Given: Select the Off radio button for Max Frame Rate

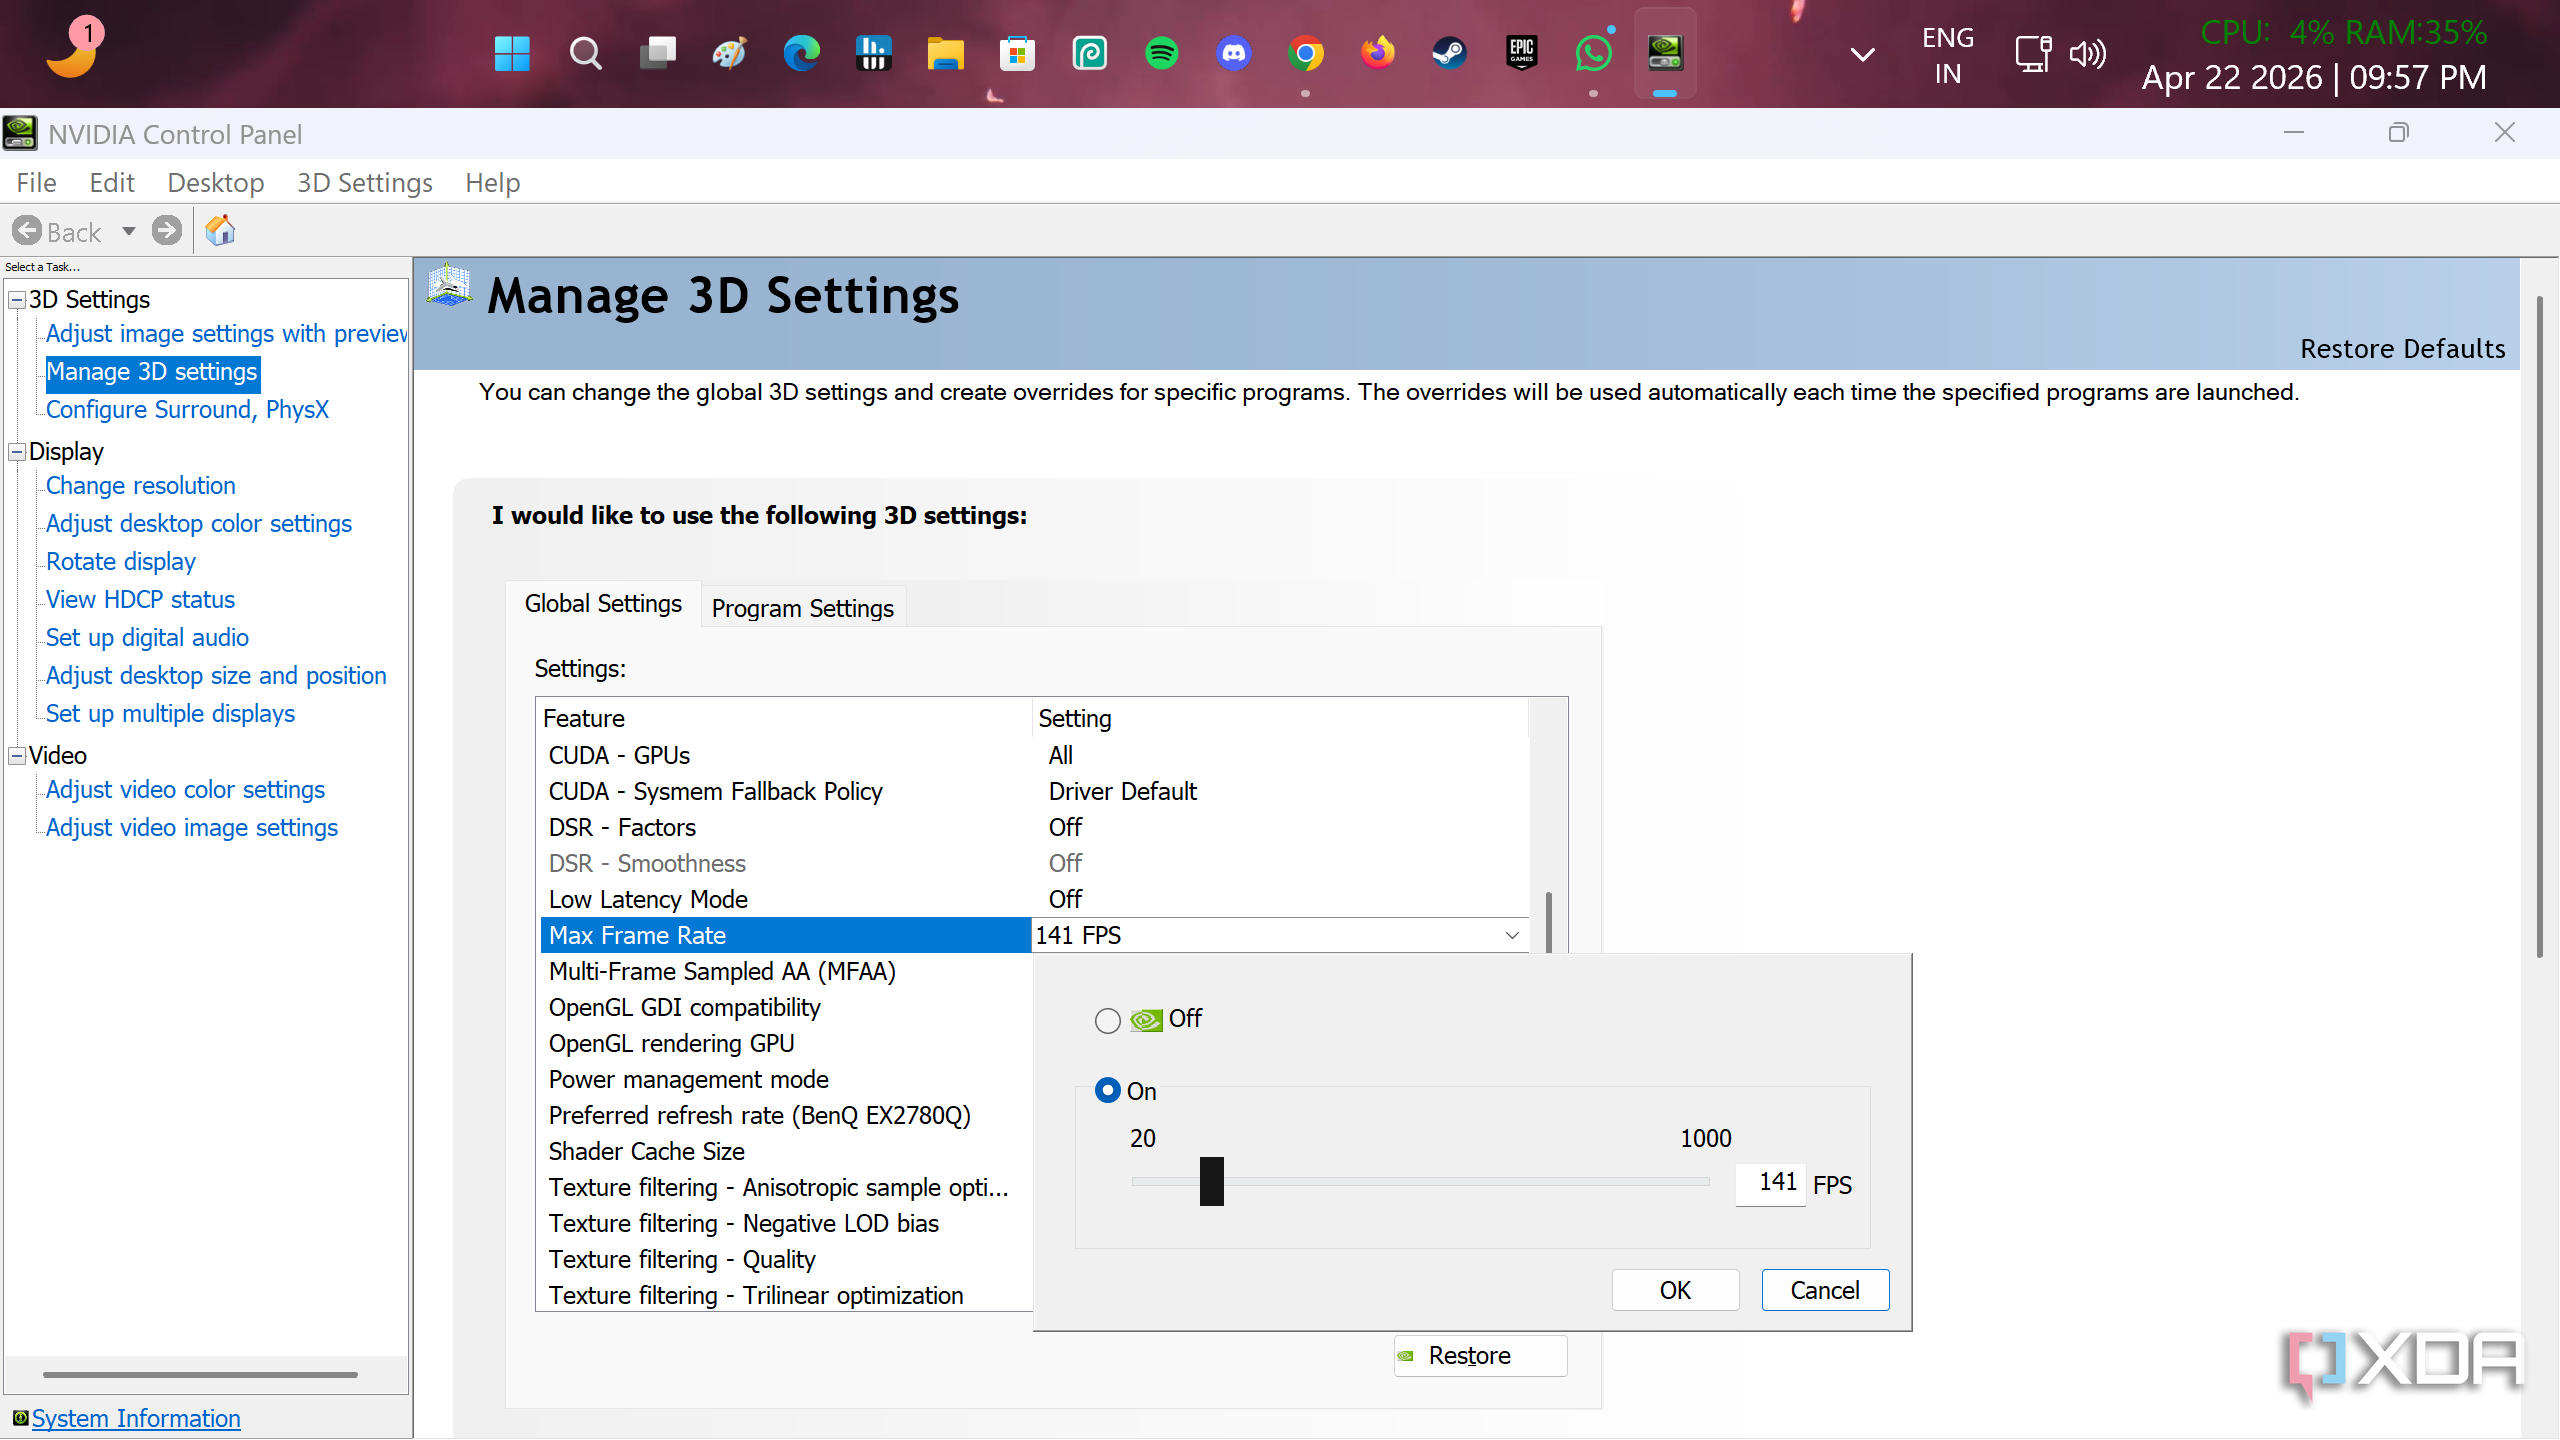Looking at the screenshot, I should coord(1107,1021).
